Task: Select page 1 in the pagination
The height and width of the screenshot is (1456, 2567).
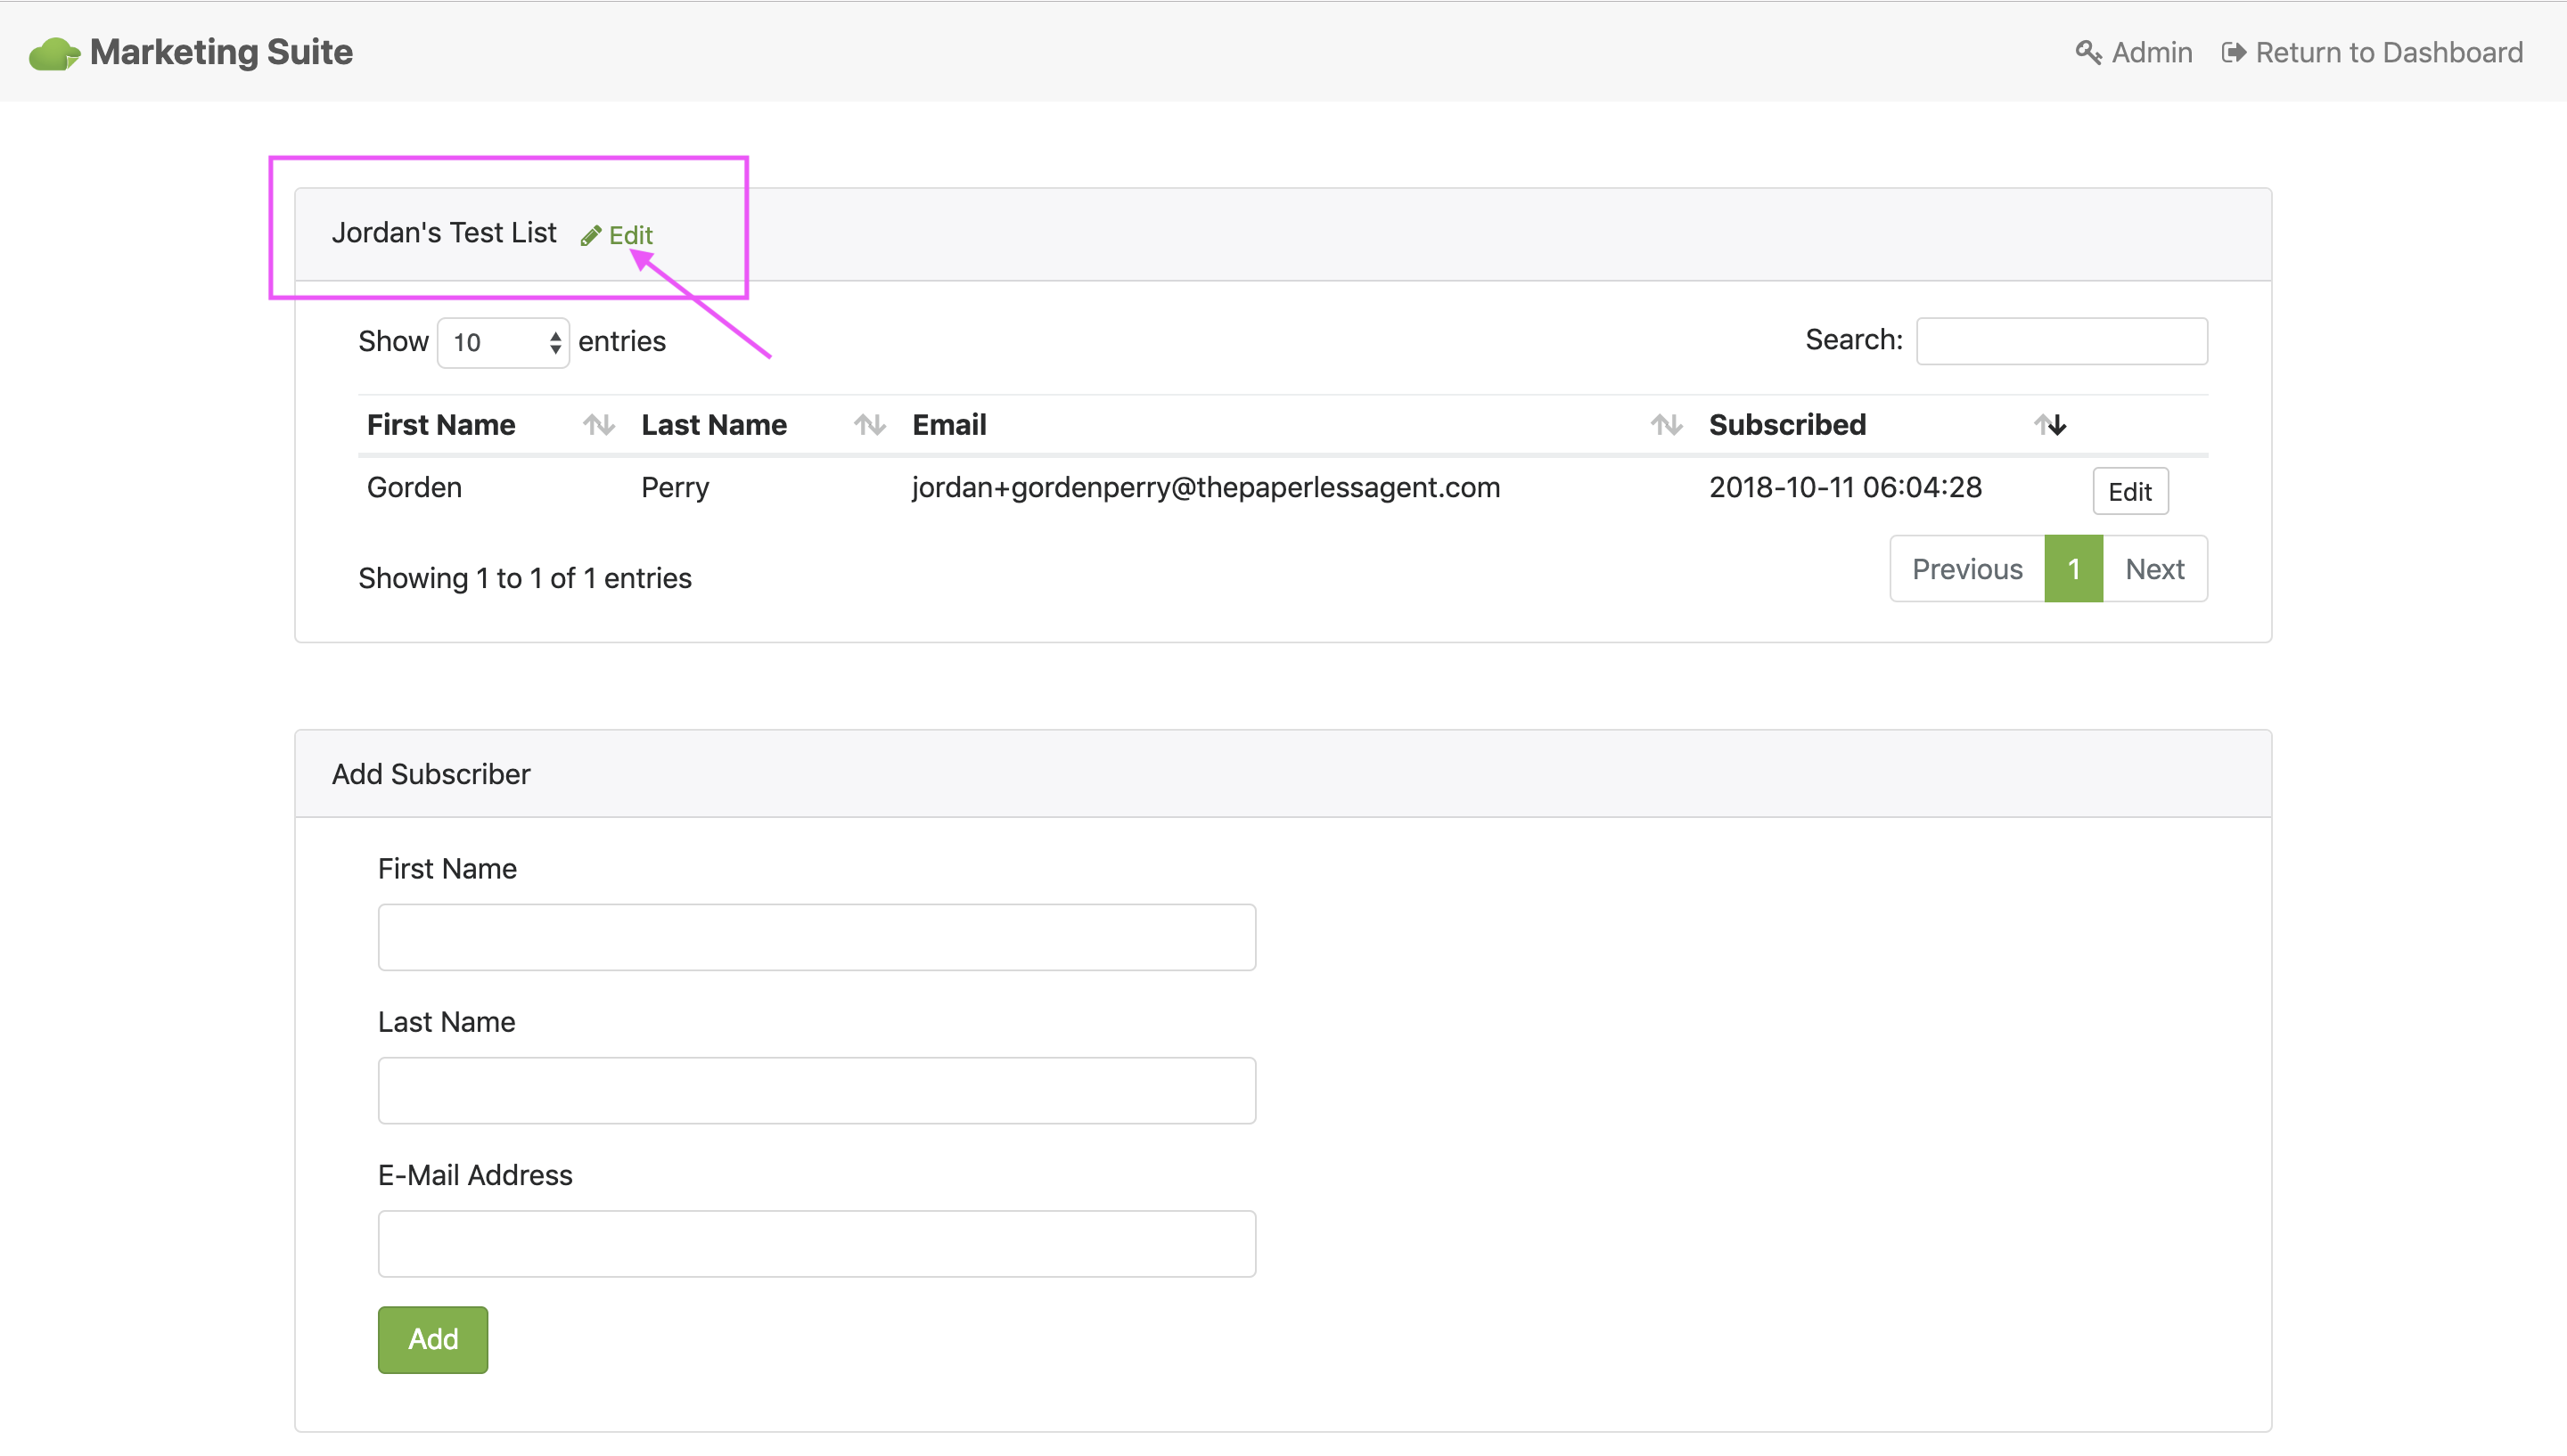Action: 2073,569
